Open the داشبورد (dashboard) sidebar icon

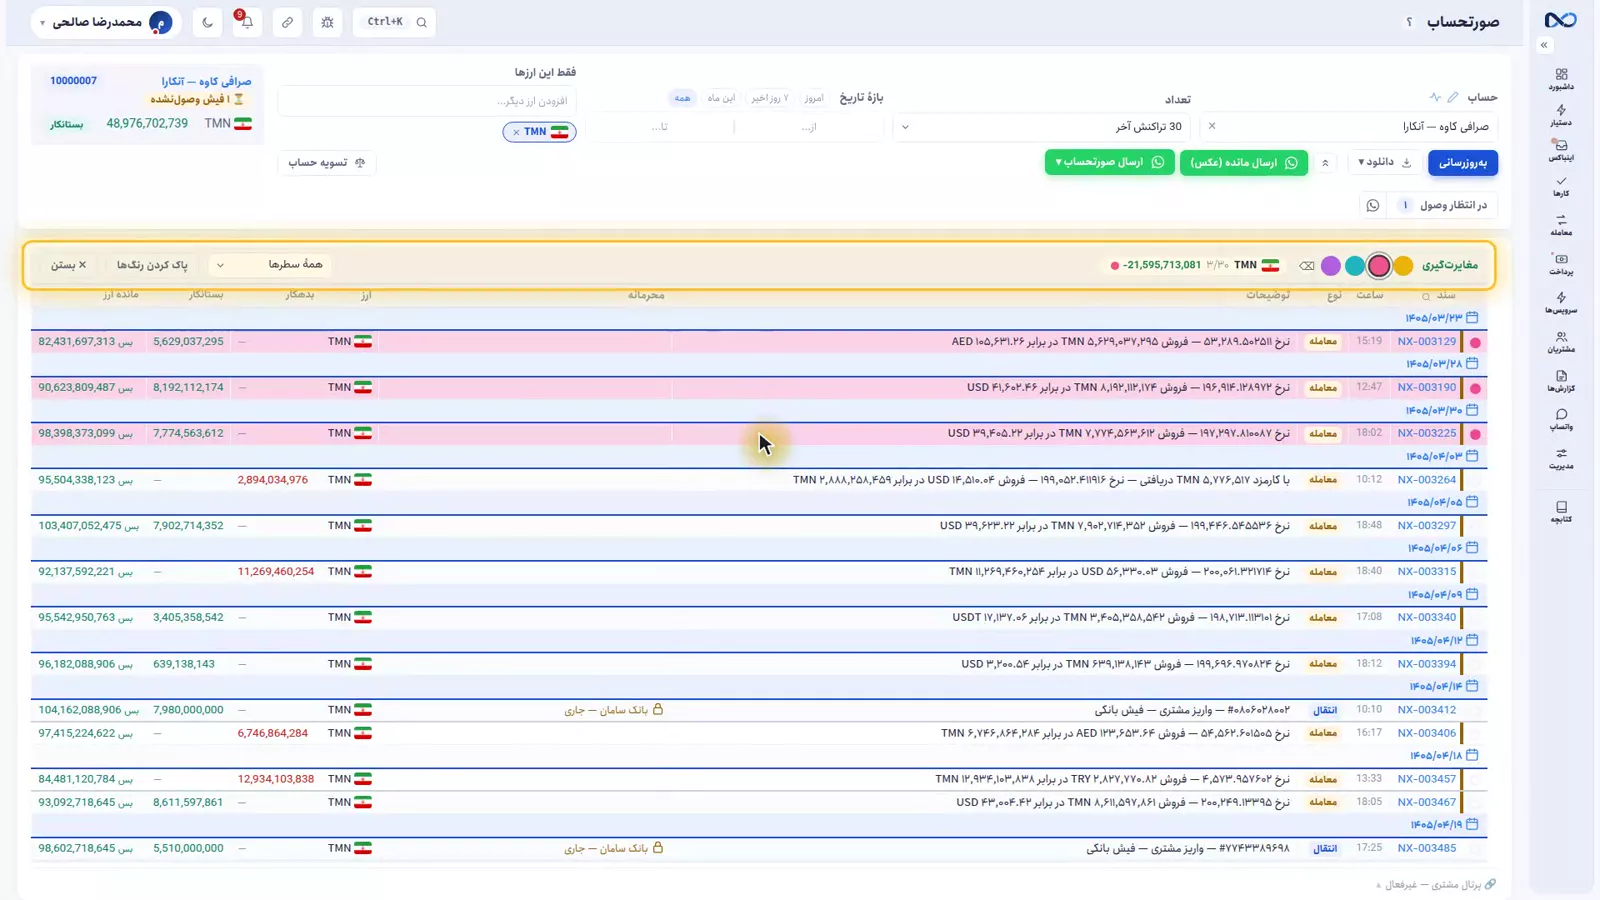tap(1561, 79)
